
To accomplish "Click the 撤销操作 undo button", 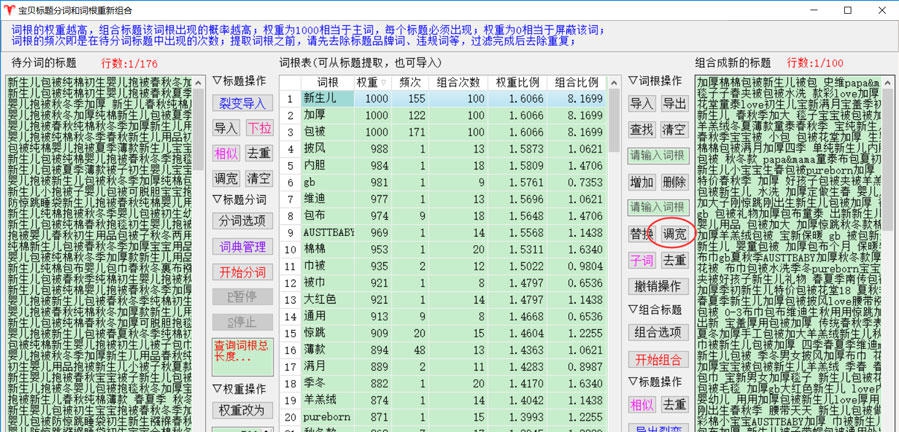I will tap(658, 286).
